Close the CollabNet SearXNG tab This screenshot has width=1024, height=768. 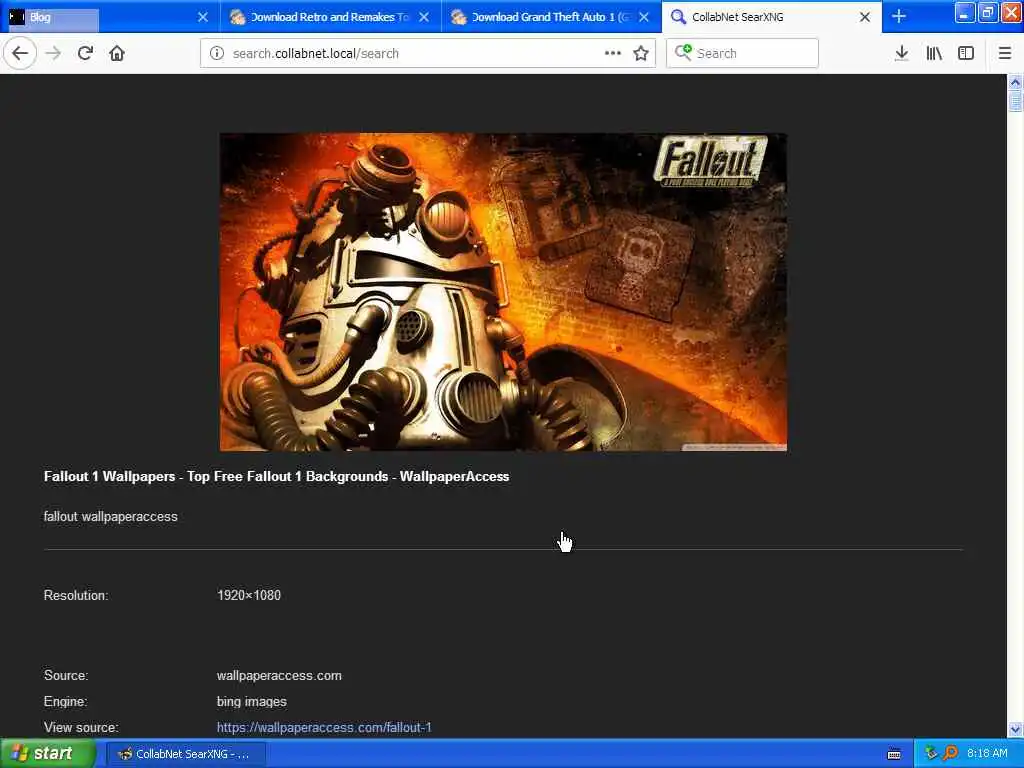[x=865, y=17]
